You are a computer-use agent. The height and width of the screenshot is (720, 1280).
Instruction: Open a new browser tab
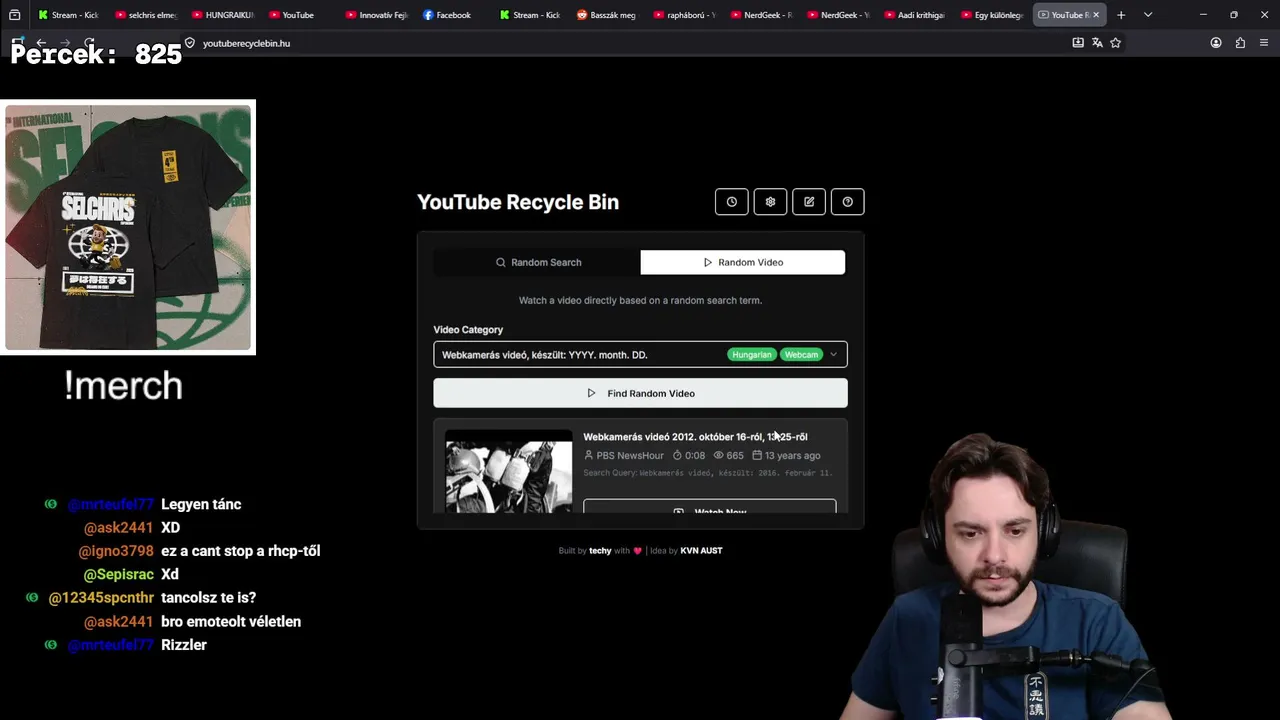[1121, 15]
